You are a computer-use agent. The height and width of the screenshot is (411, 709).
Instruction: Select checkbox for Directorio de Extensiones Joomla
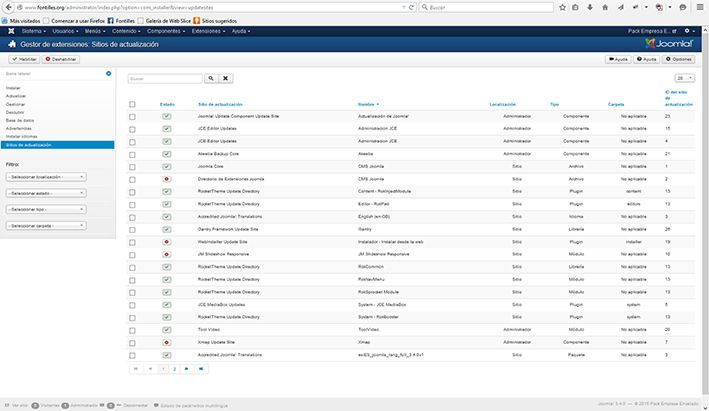click(132, 180)
